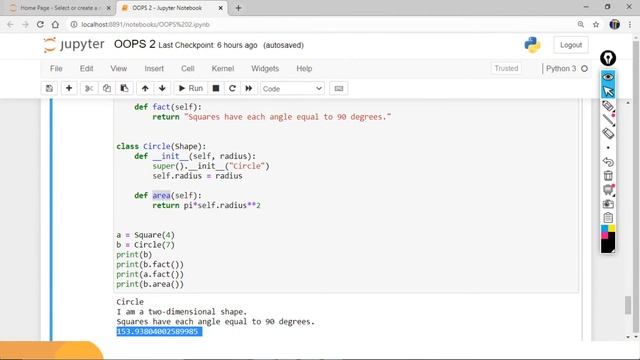The image size is (640, 360).
Task: Click the Python 3 kernel status circle
Action: (x=584, y=69)
